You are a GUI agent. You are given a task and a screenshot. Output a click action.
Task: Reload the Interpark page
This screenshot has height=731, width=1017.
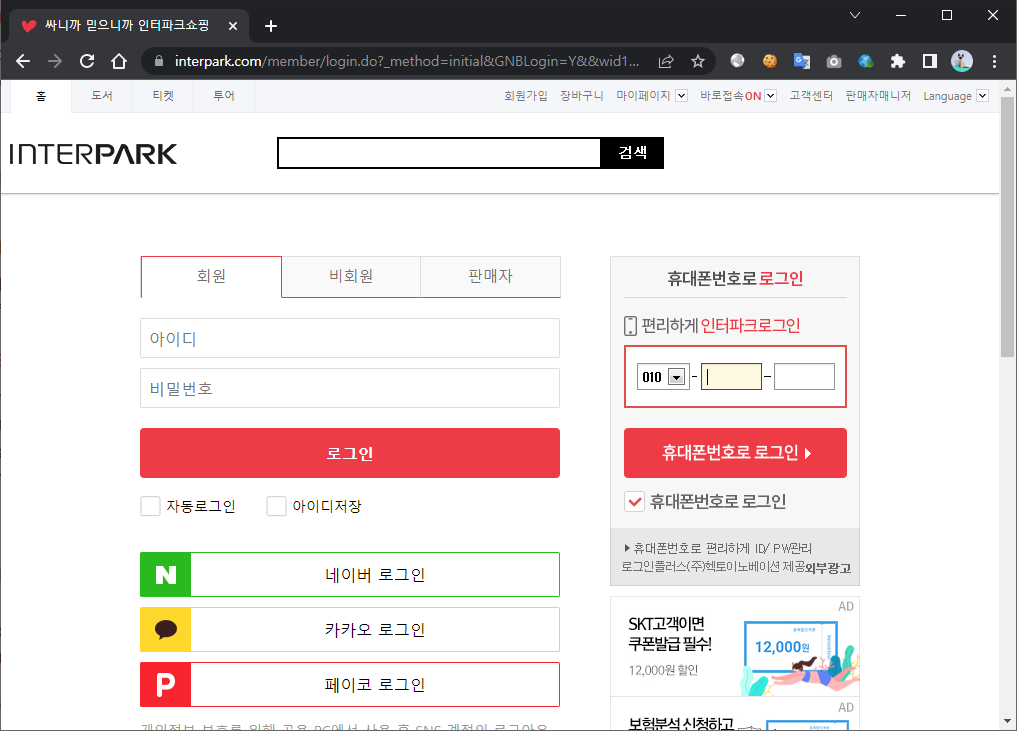point(87,61)
